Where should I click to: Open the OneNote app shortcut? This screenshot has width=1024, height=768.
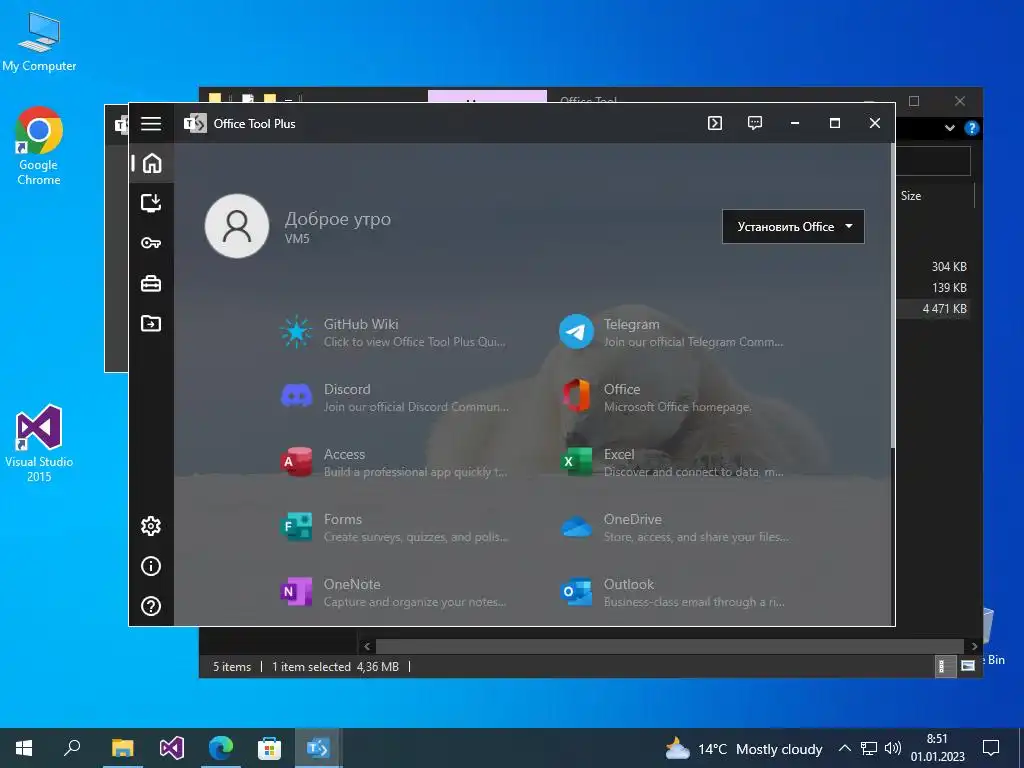point(394,592)
